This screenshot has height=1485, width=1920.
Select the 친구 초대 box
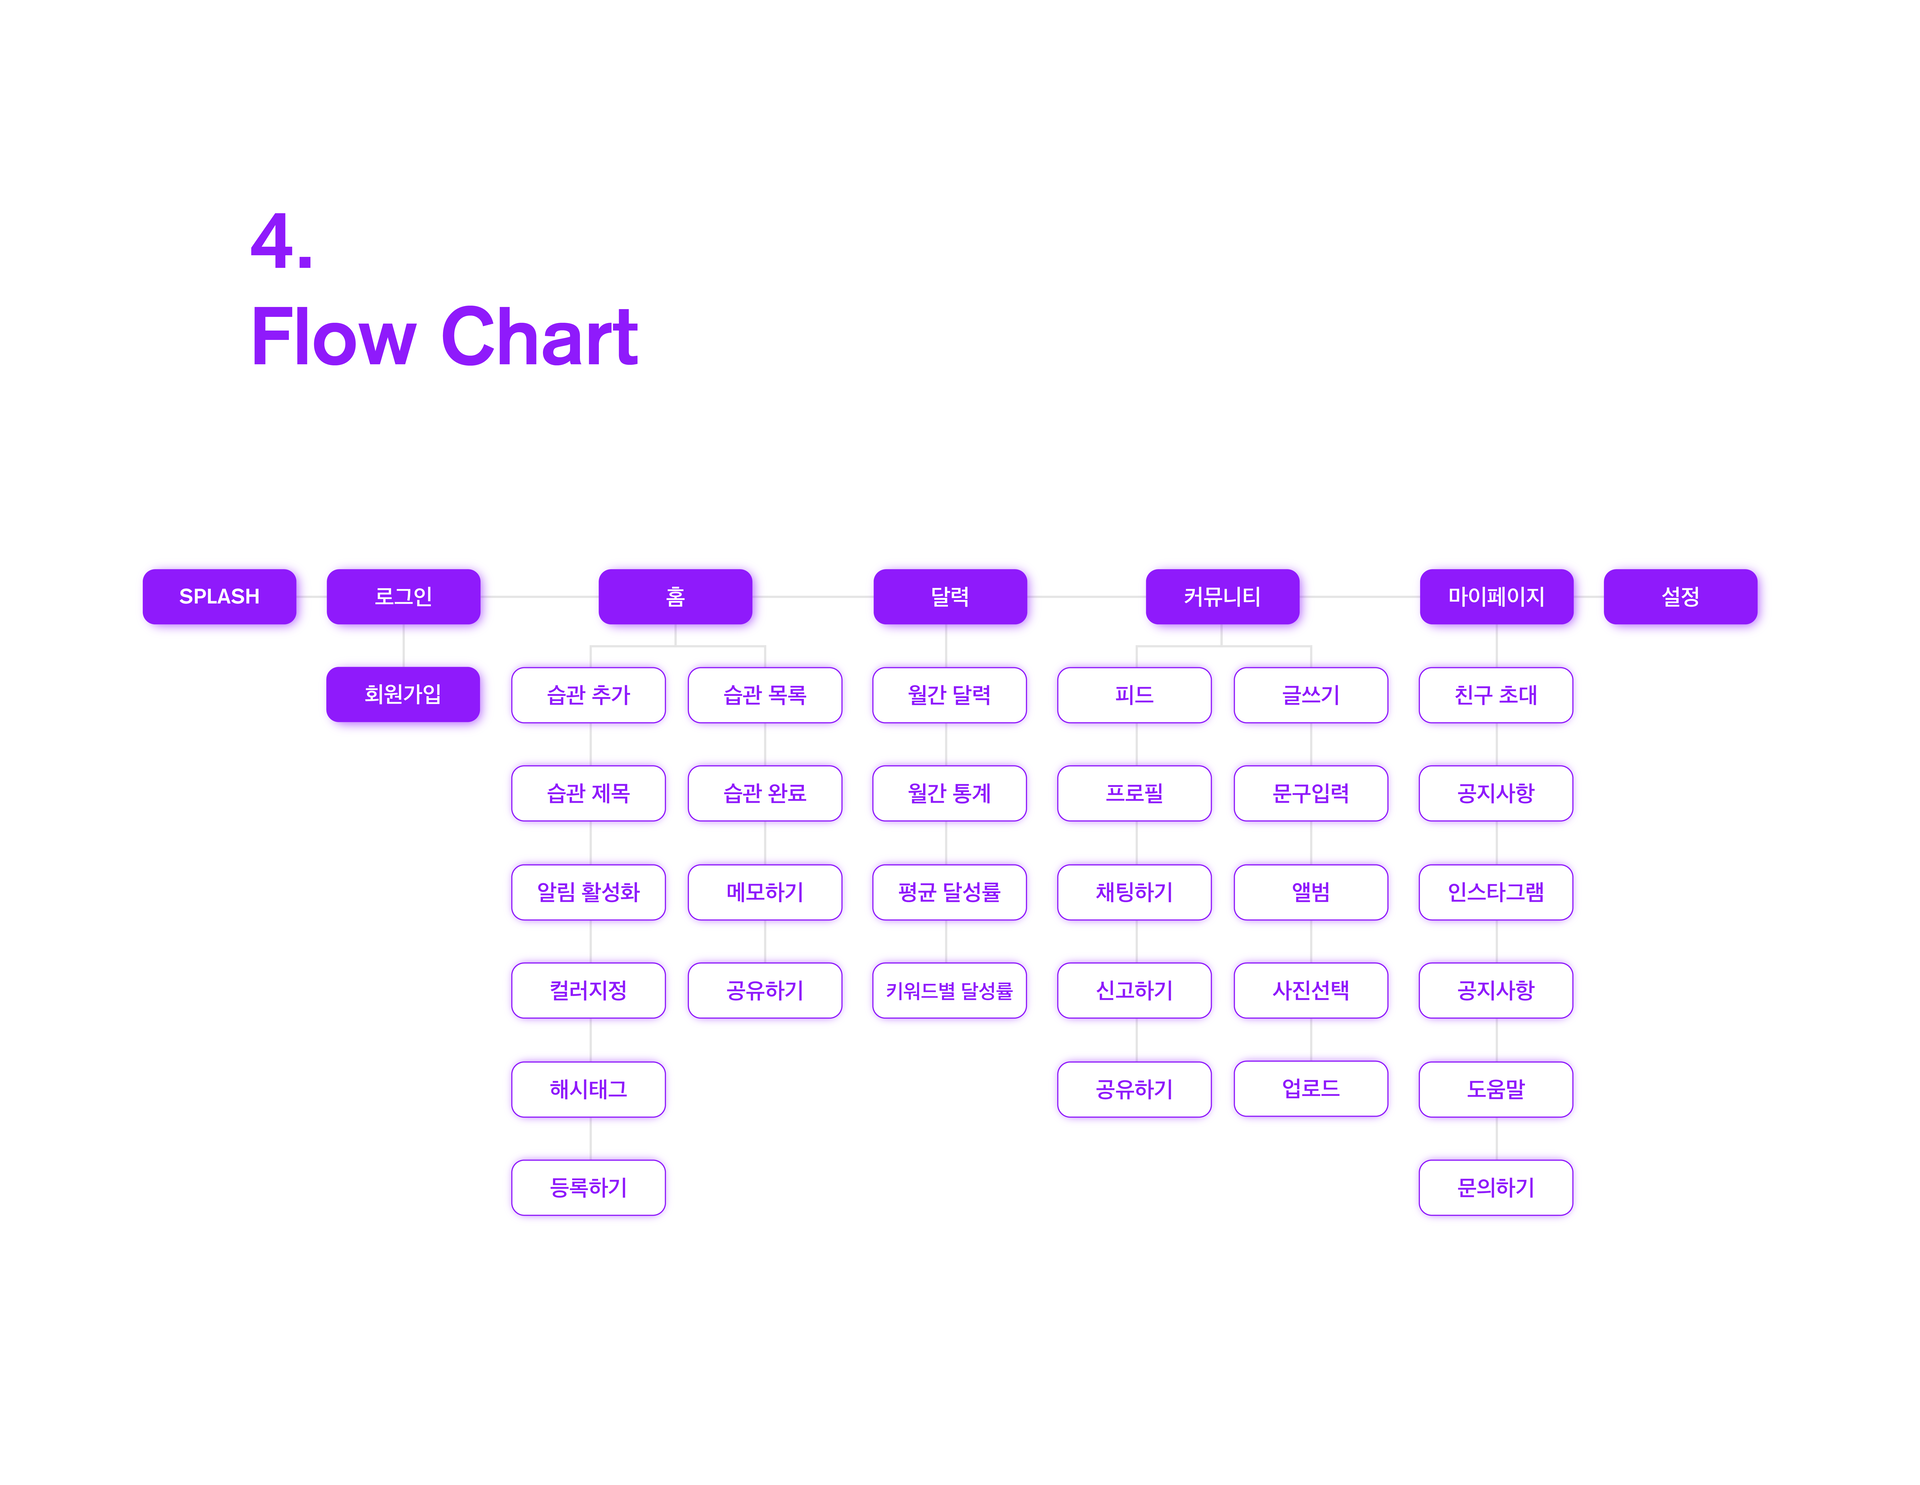click(x=1496, y=695)
